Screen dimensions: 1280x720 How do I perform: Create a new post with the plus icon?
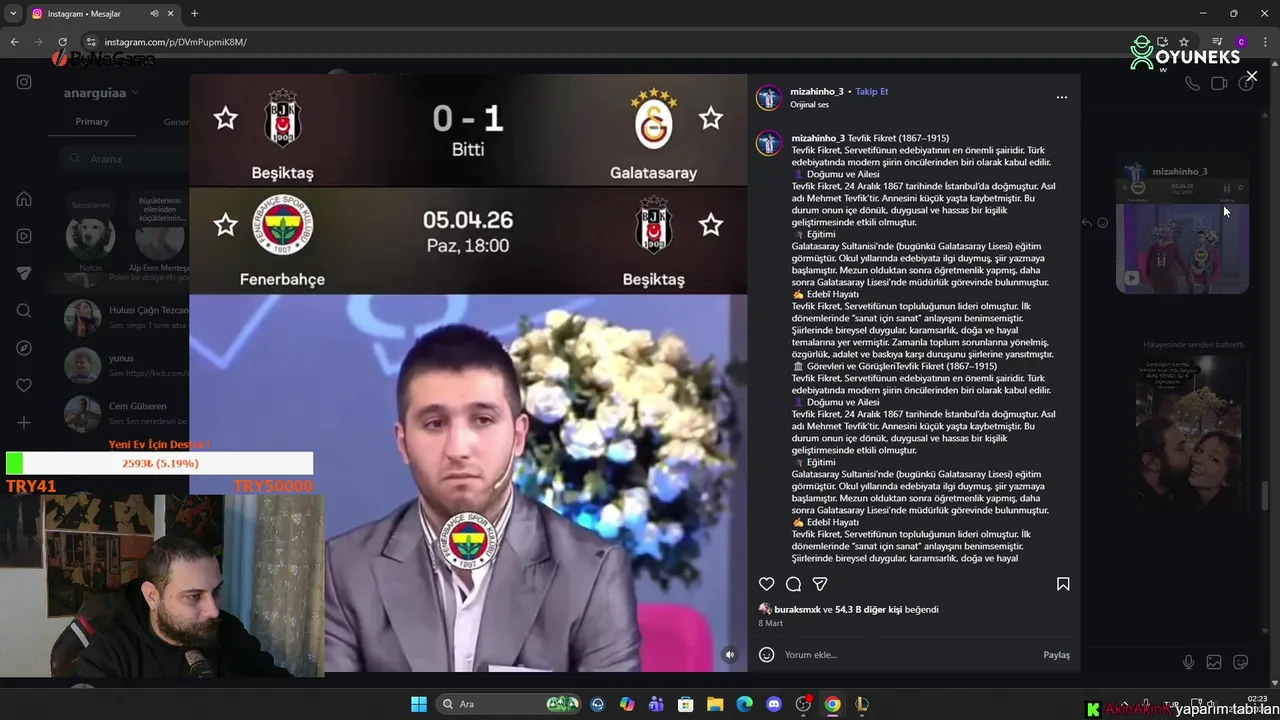[24, 422]
